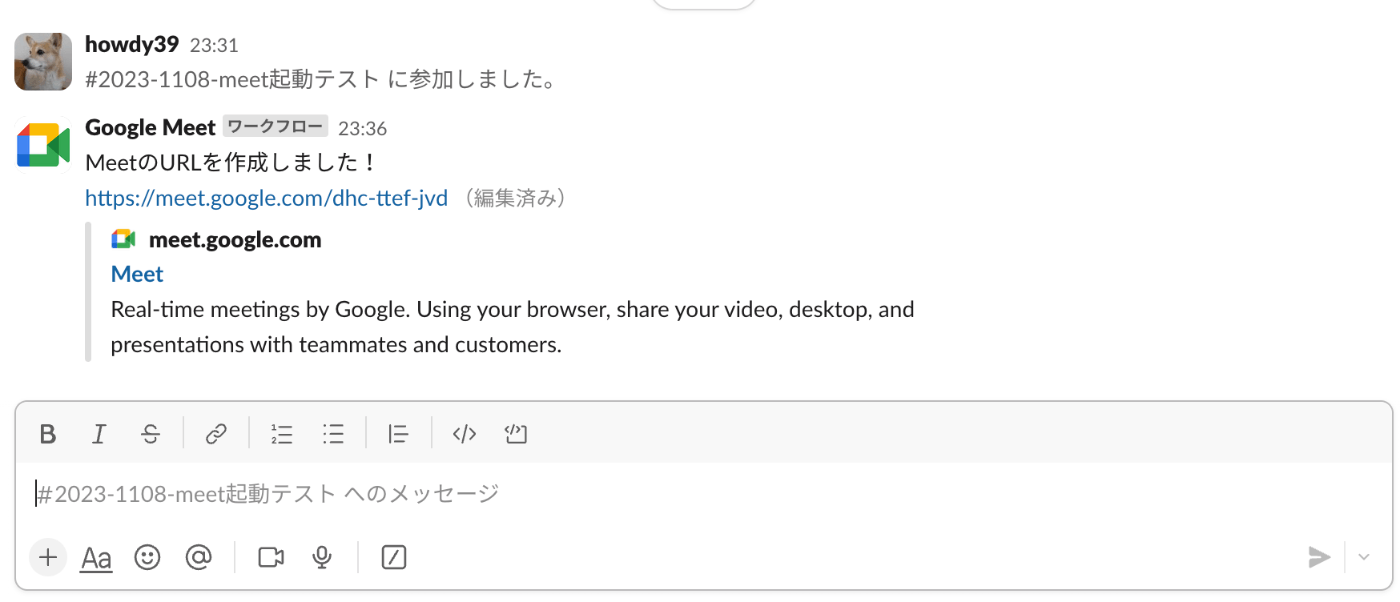The width and height of the screenshot is (1400, 602).
Task: Click the 23:36 message timestamp
Action: point(362,129)
